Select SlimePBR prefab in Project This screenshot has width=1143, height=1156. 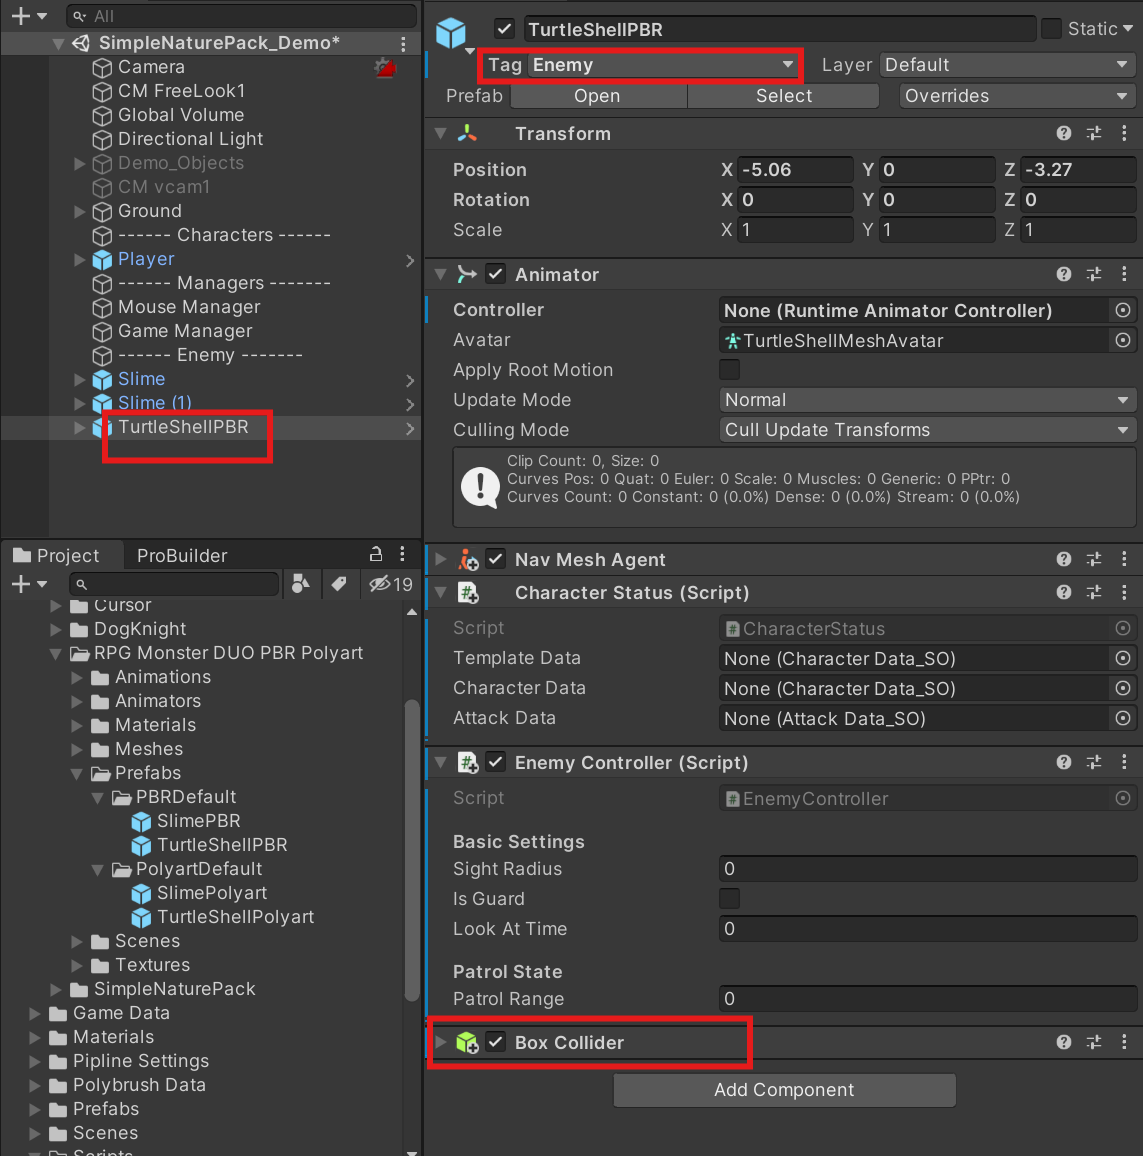198,821
